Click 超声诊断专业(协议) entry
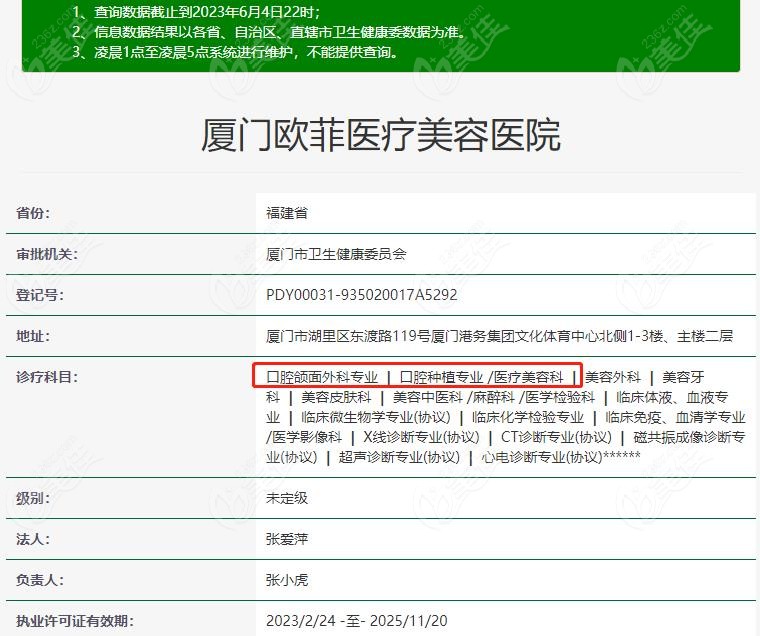The image size is (760, 636). pyautogui.click(x=399, y=457)
